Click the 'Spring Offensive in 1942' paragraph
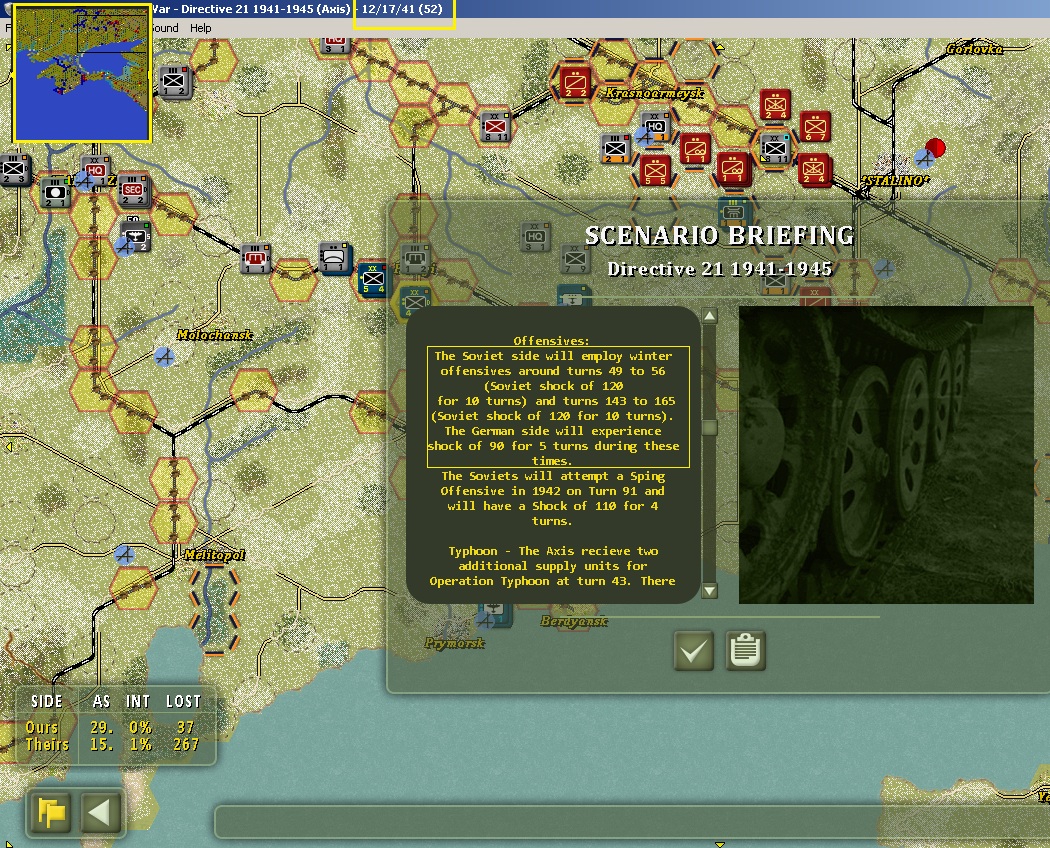The image size is (1050, 848). click(552, 498)
